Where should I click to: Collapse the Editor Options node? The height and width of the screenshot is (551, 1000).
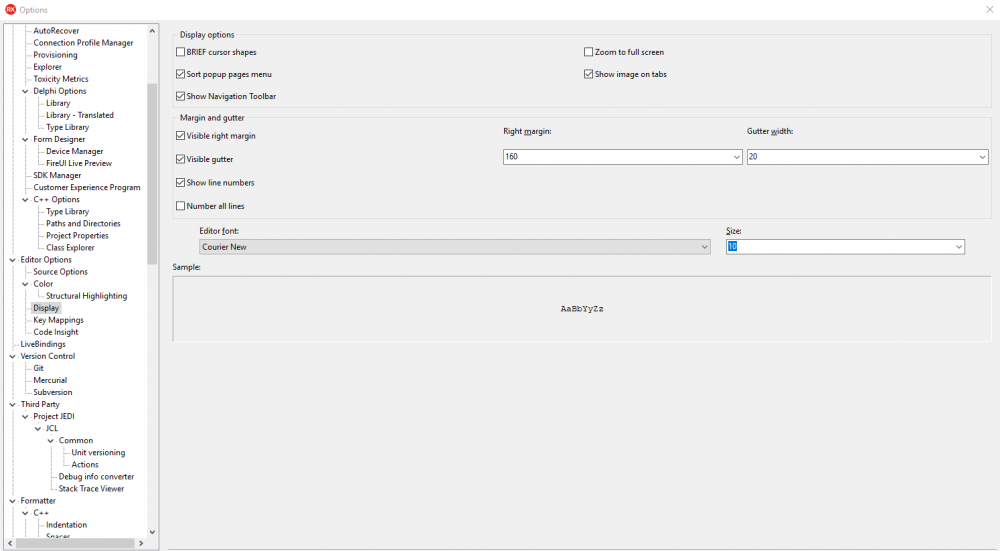point(13,260)
